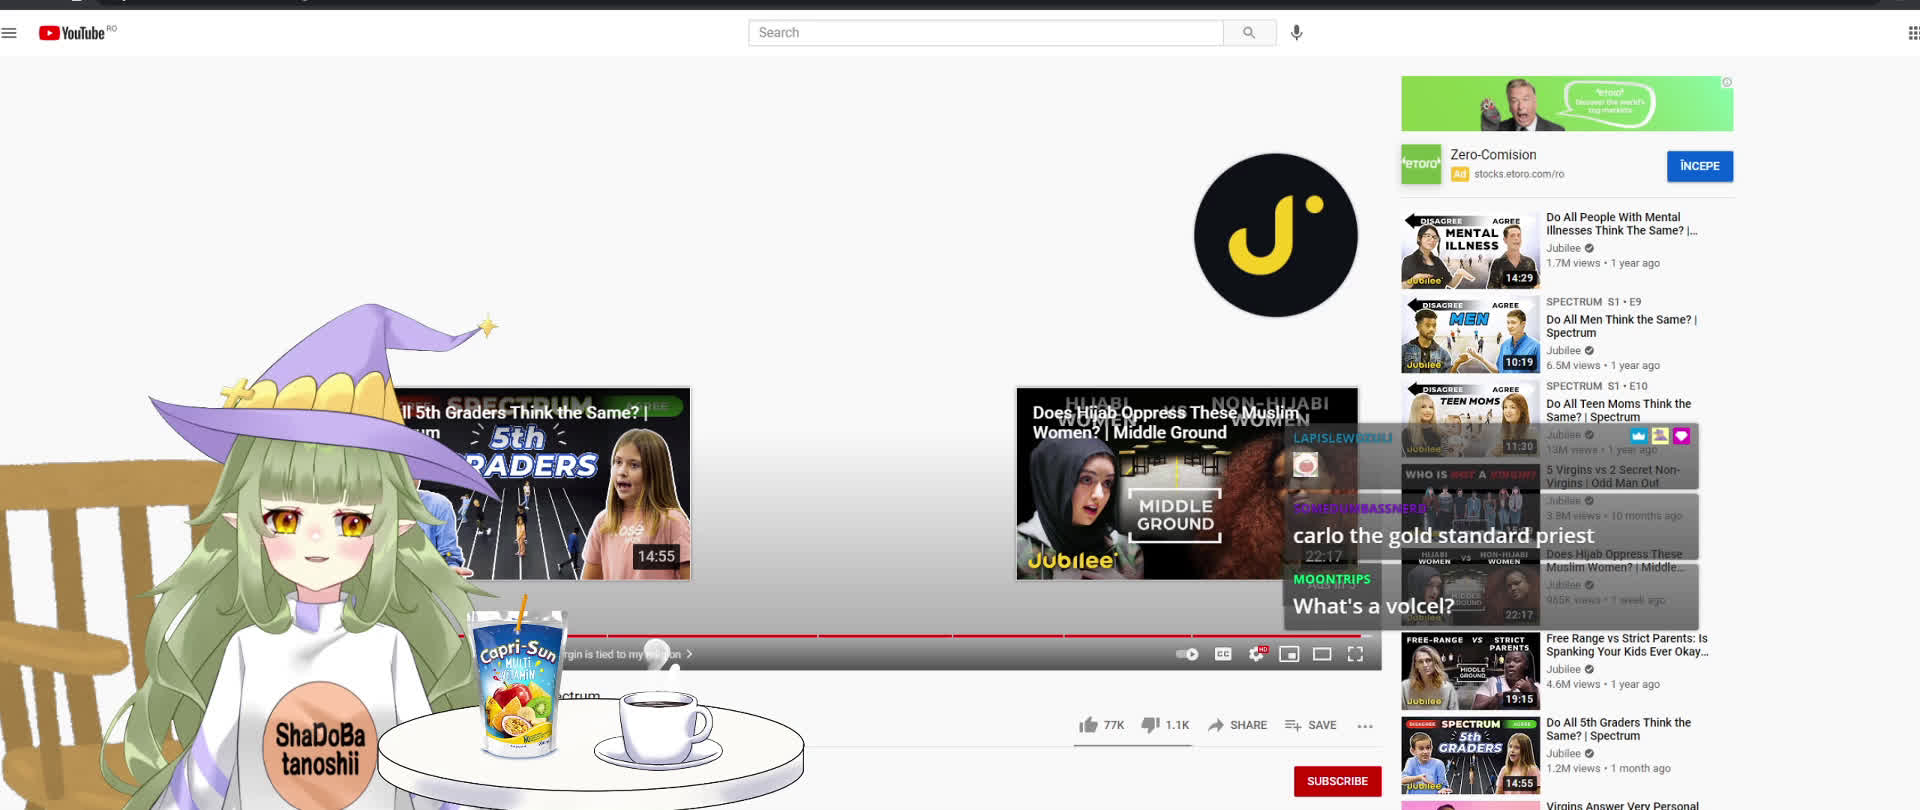Open the YouTube apps grid icon
Image resolution: width=1920 pixels, height=810 pixels.
(1912, 33)
